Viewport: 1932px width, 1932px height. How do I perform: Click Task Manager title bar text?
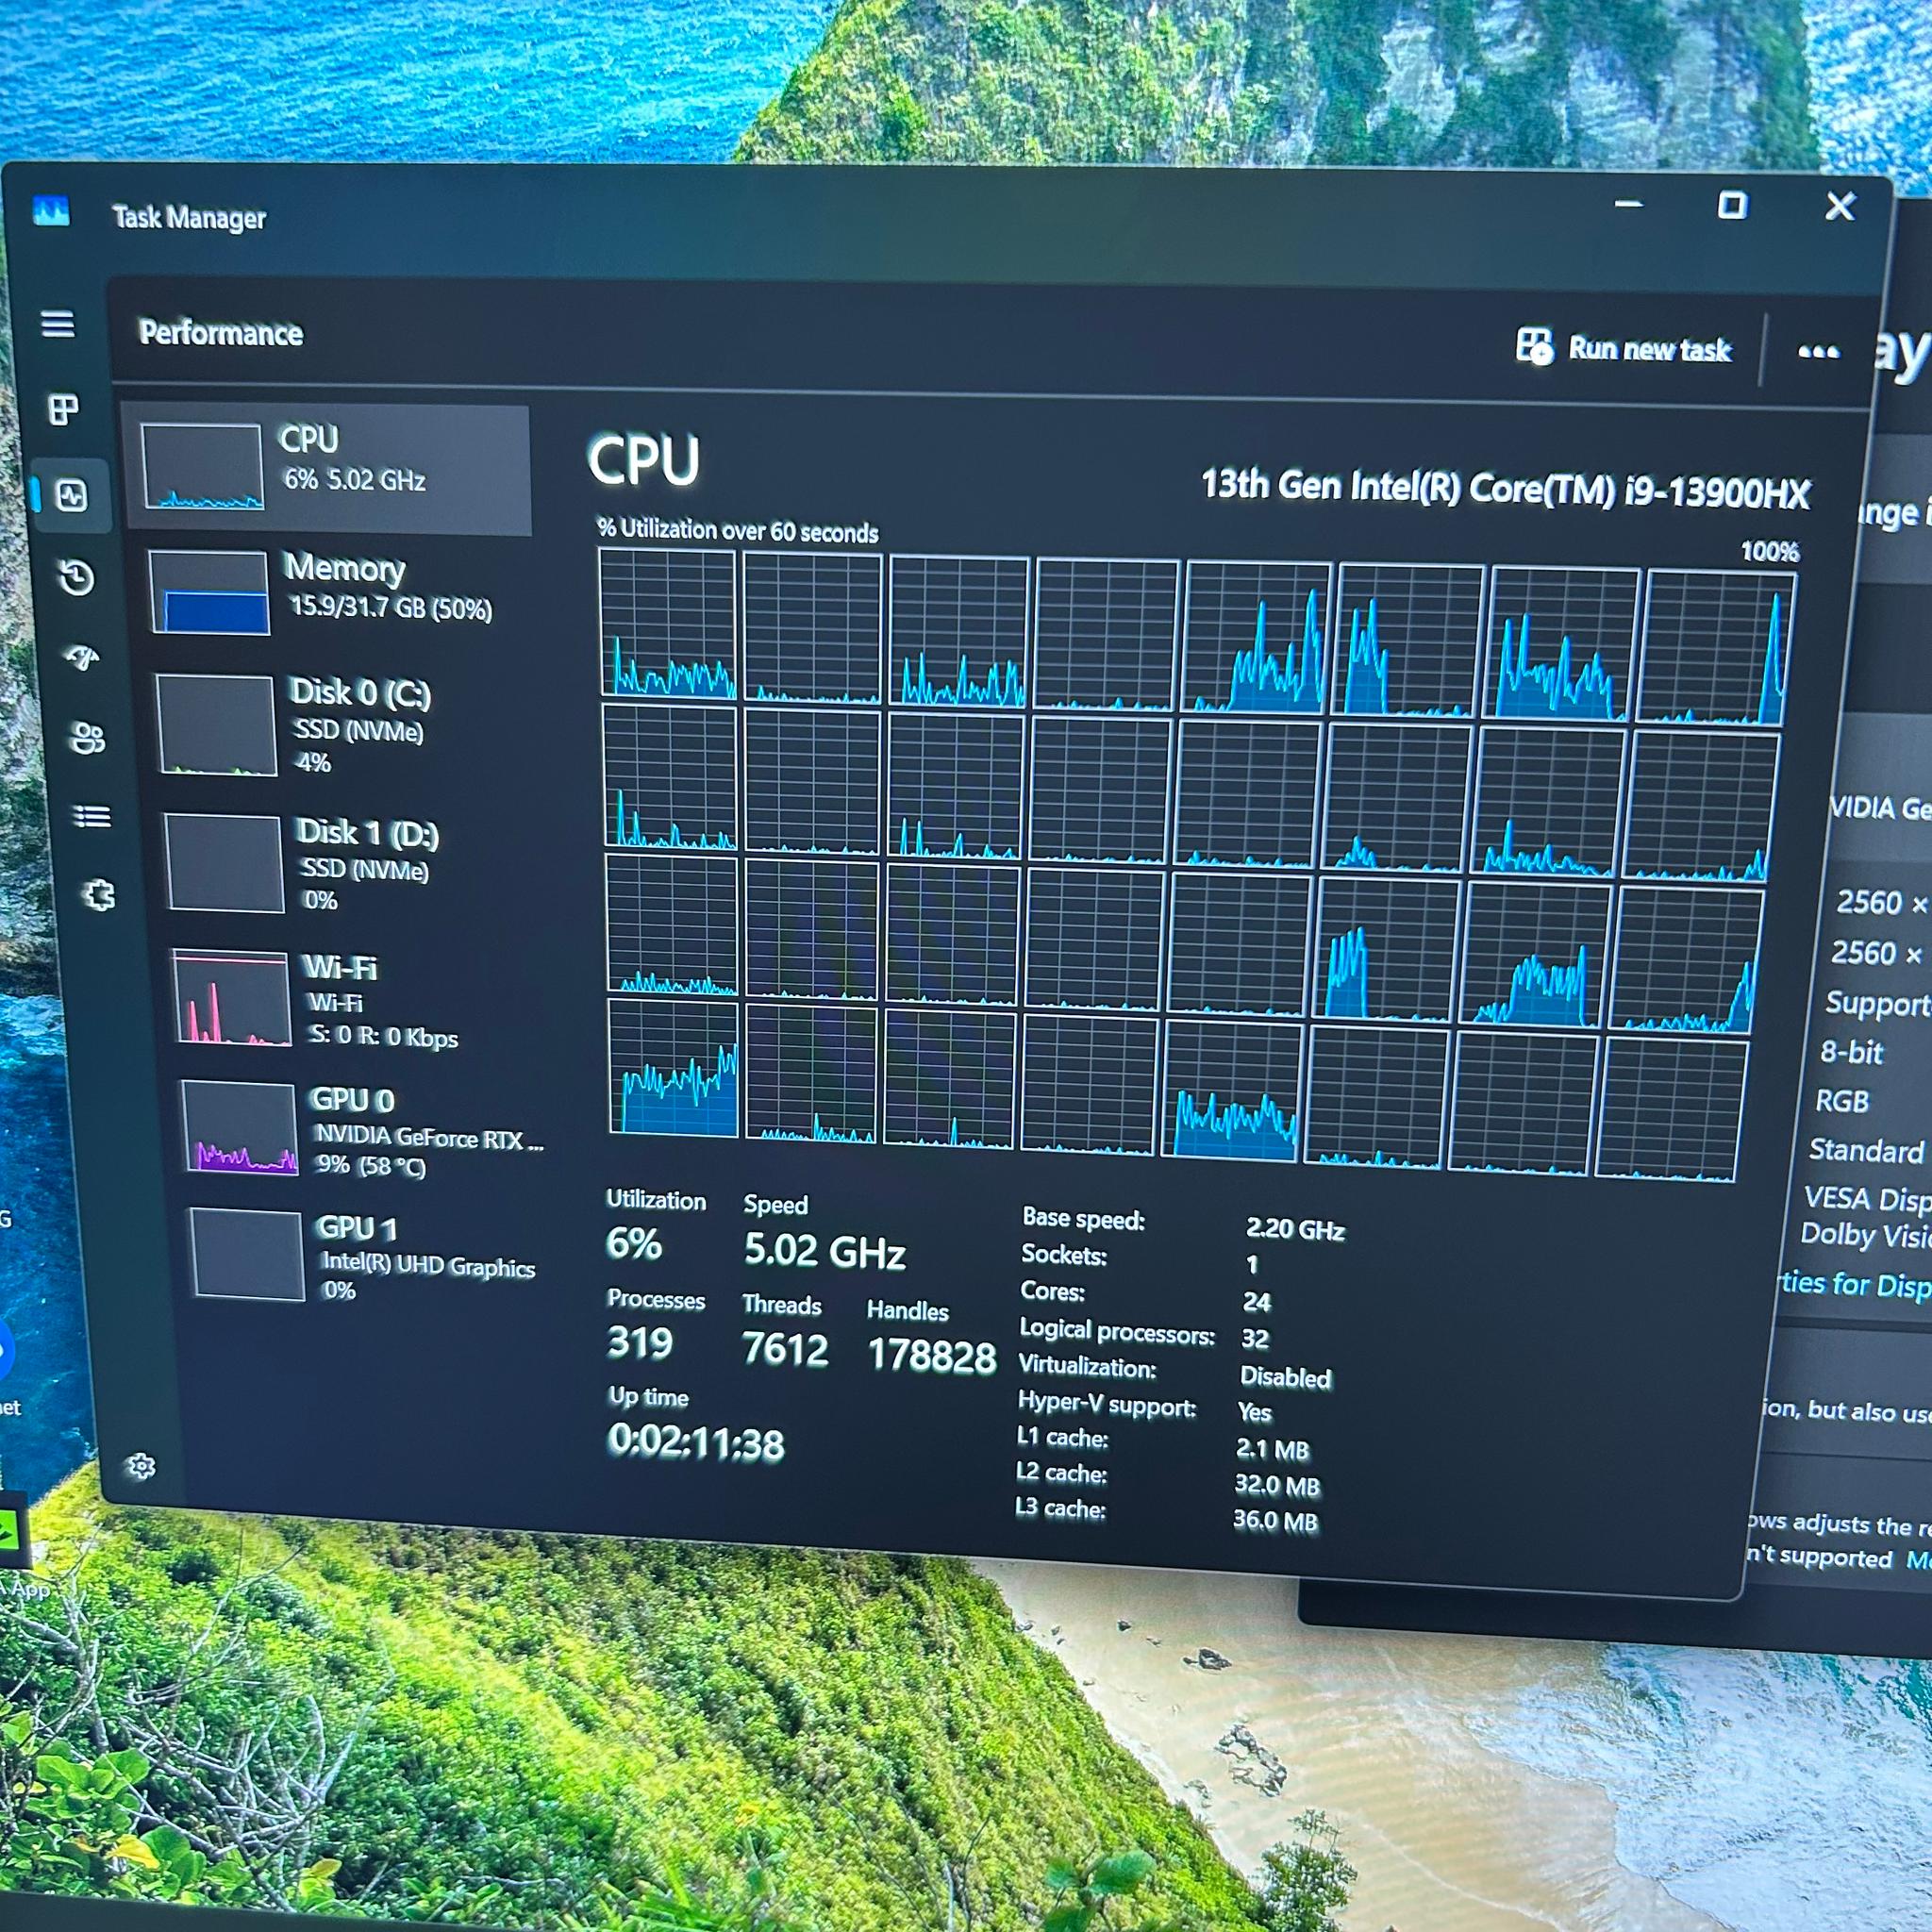189,217
